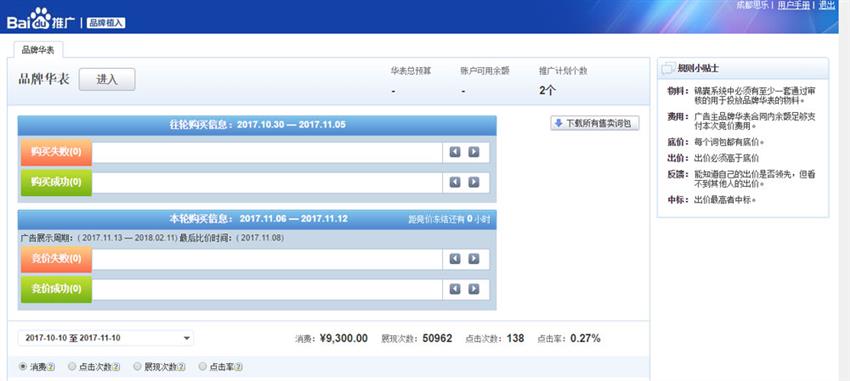Click the 本轮购买信息 header bar
The width and height of the screenshot is (850, 381).
tap(257, 219)
